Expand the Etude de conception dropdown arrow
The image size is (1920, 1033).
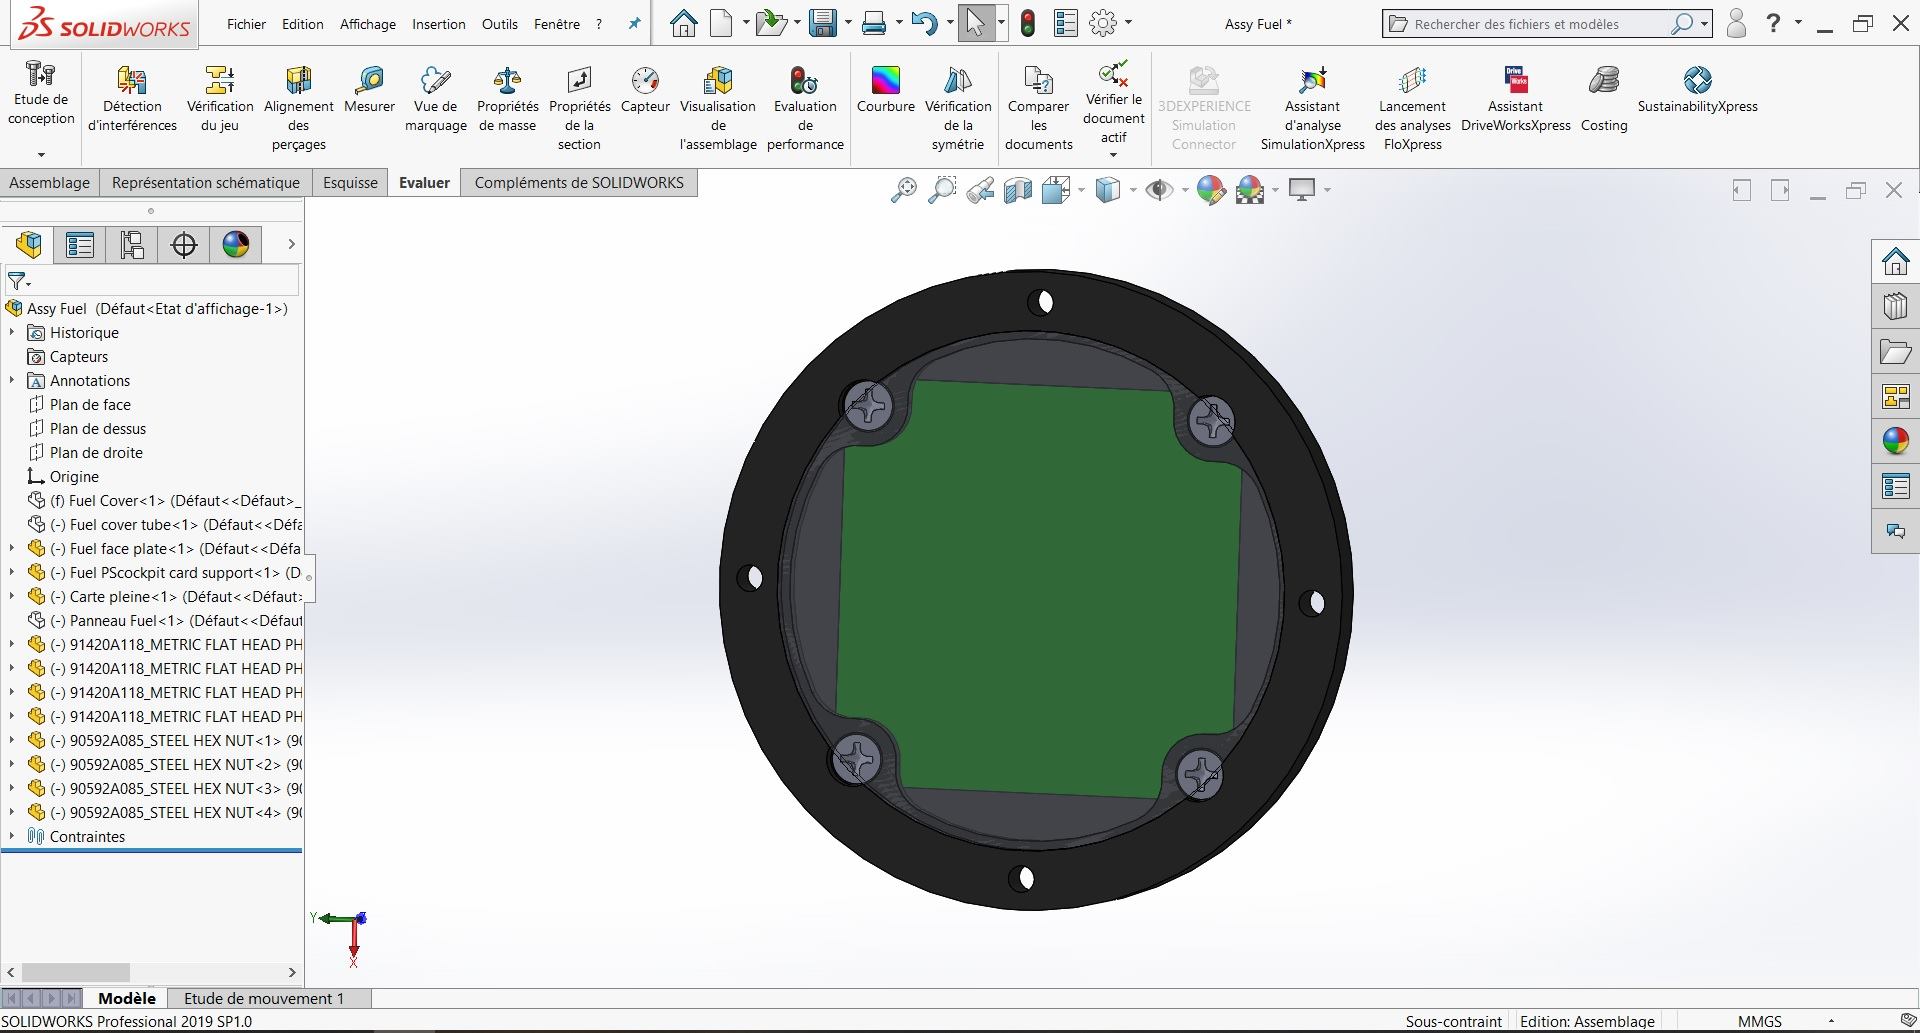(x=41, y=154)
